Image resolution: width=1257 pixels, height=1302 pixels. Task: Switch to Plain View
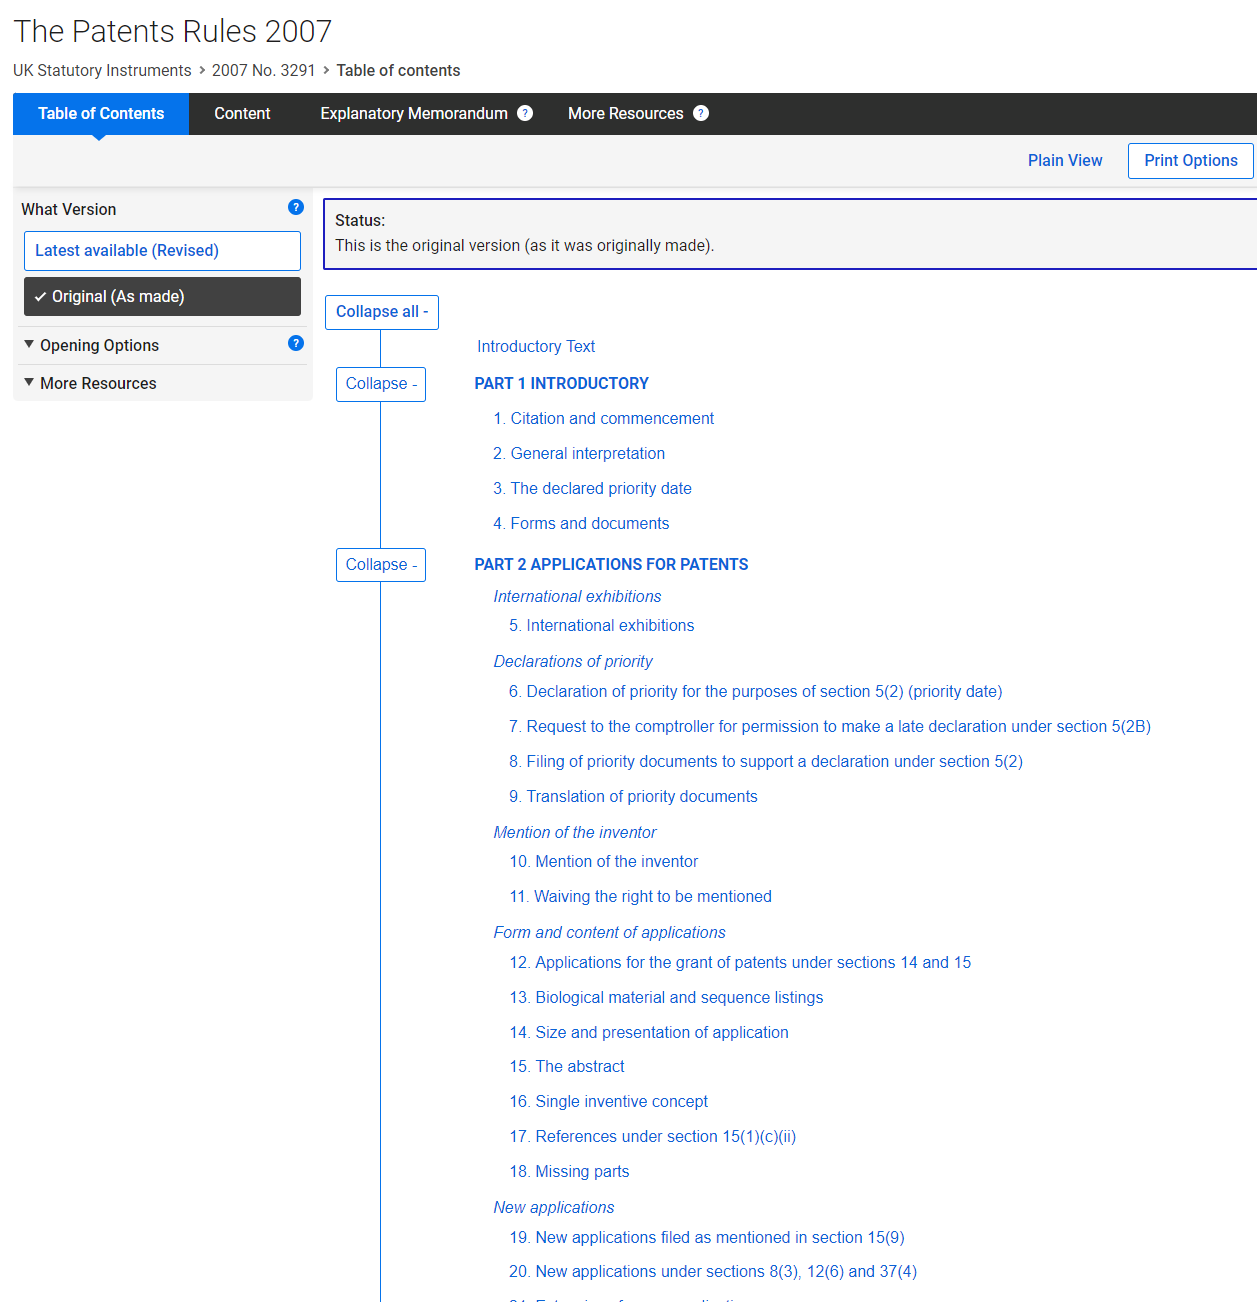[x=1064, y=161]
